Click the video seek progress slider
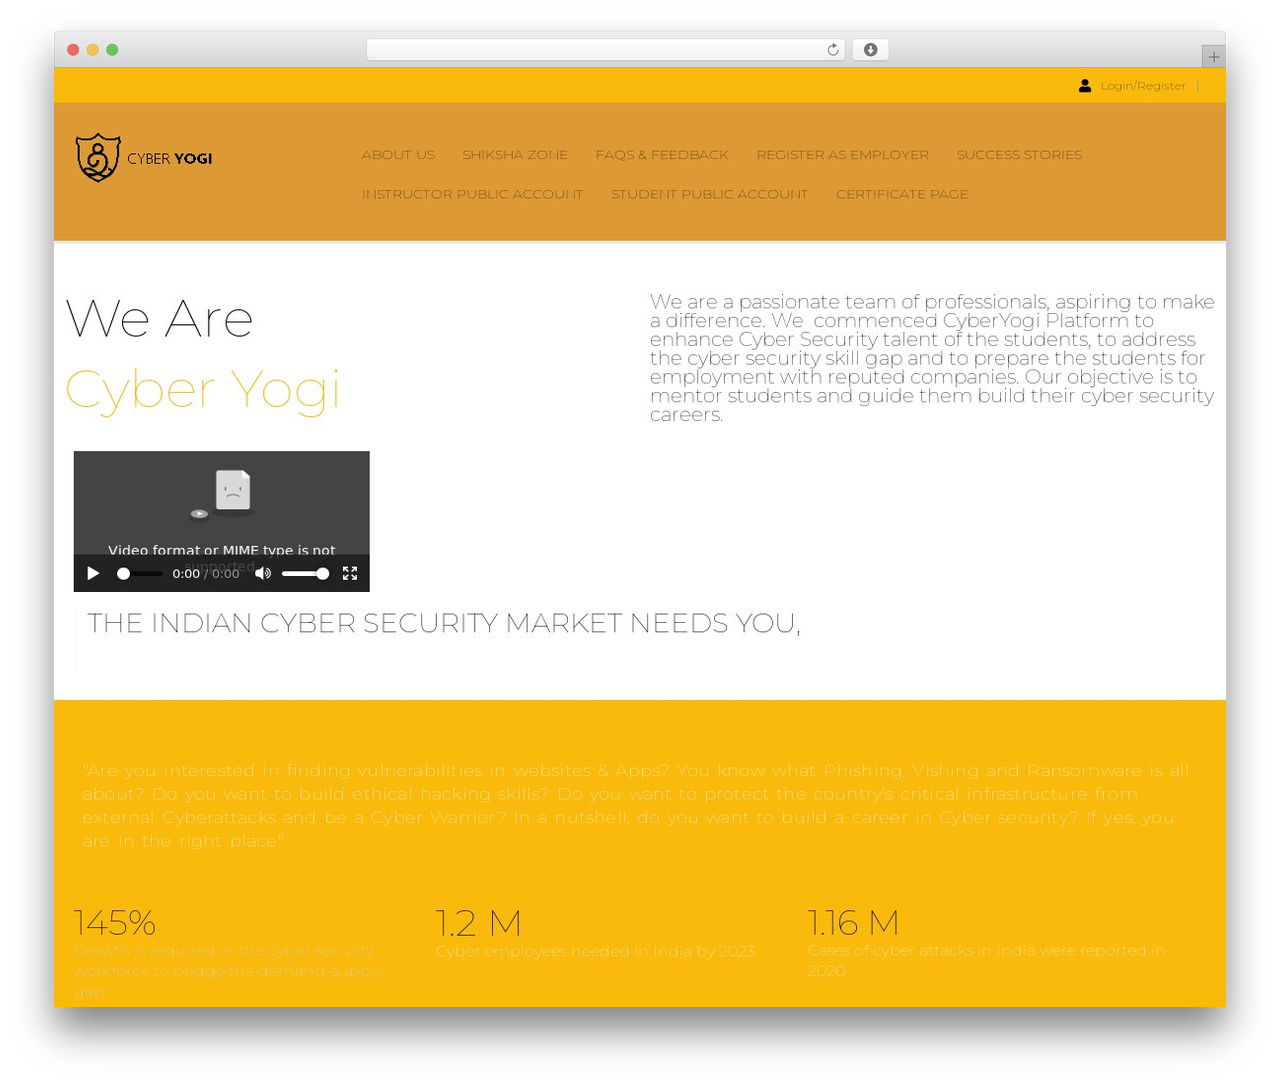The width and height of the screenshot is (1280, 1084). [x=138, y=573]
